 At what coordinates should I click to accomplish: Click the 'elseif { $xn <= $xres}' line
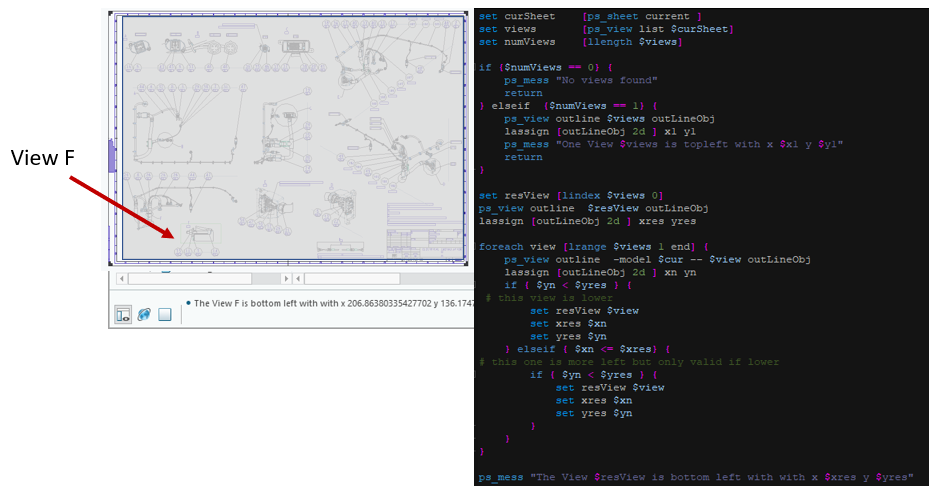[587, 350]
